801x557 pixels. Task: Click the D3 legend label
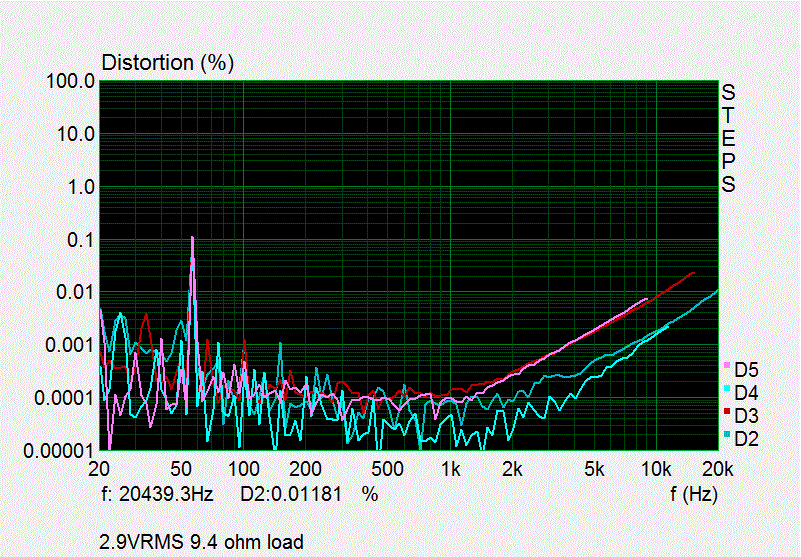(746, 415)
